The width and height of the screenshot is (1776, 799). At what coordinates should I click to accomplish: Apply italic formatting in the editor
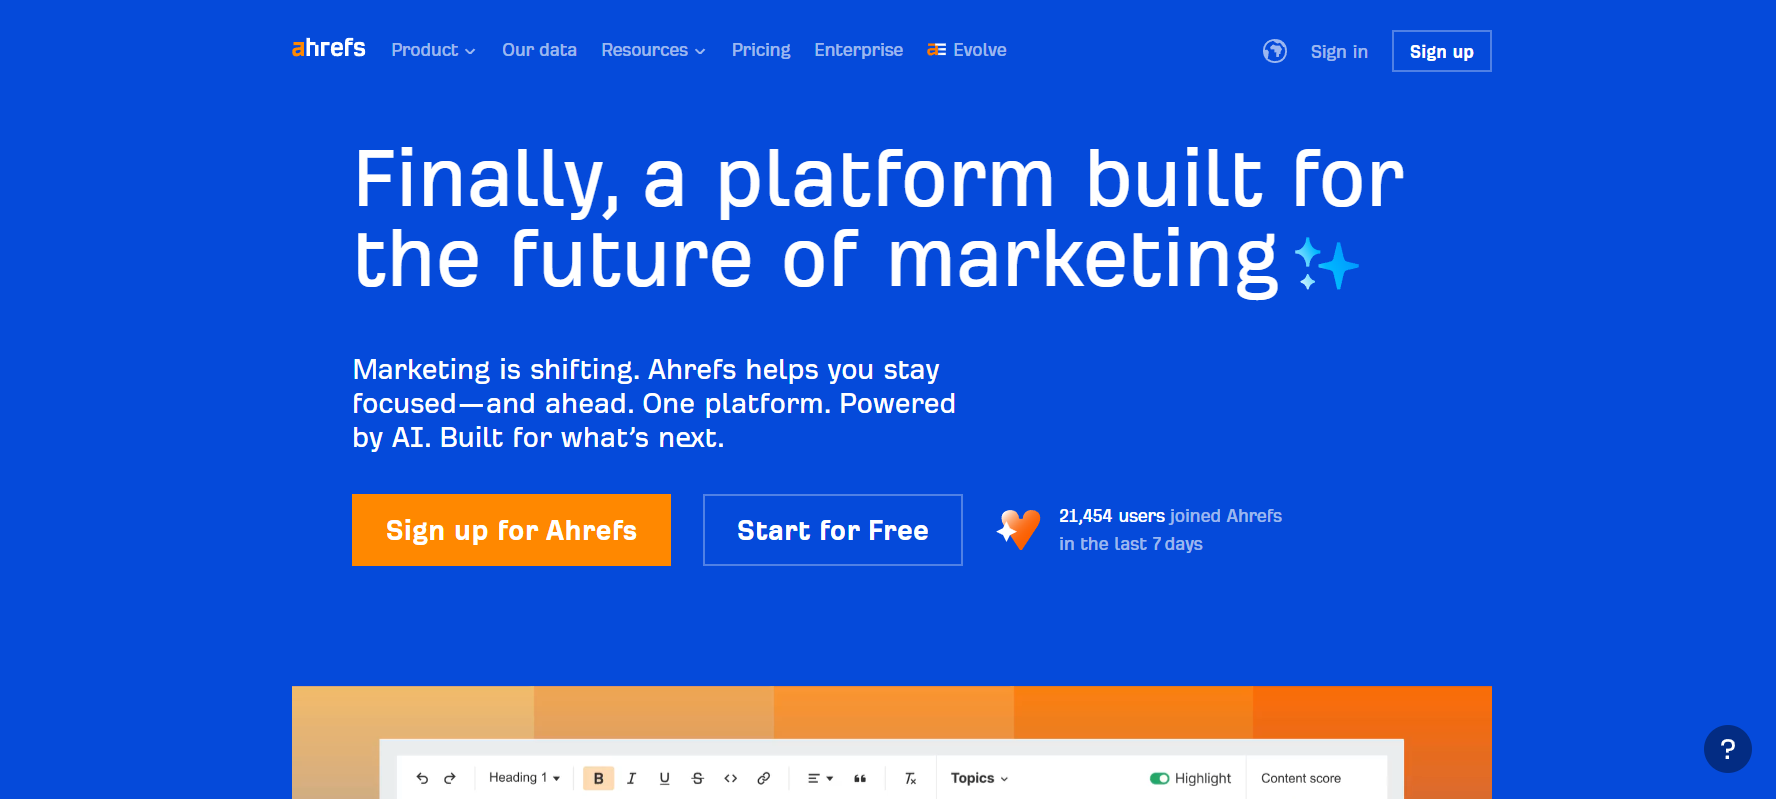click(x=631, y=778)
